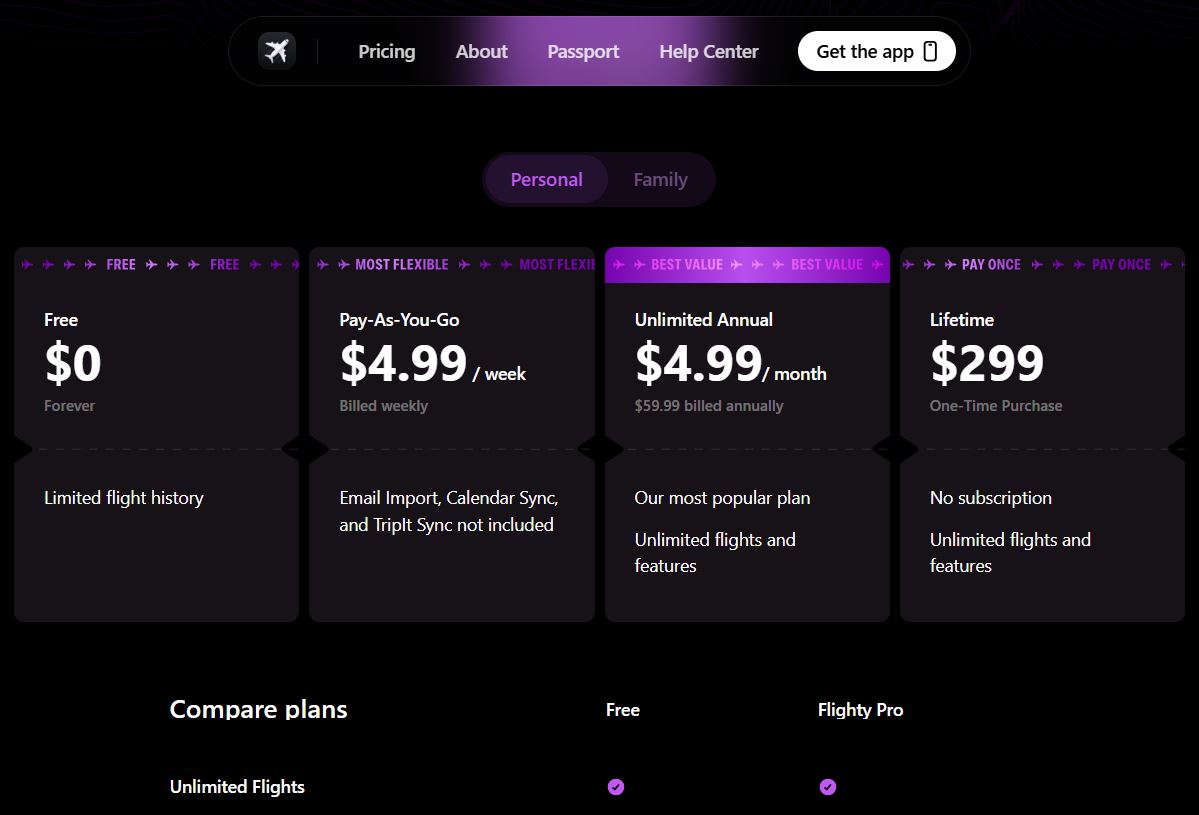Click the $4.99 / week price

433,362
